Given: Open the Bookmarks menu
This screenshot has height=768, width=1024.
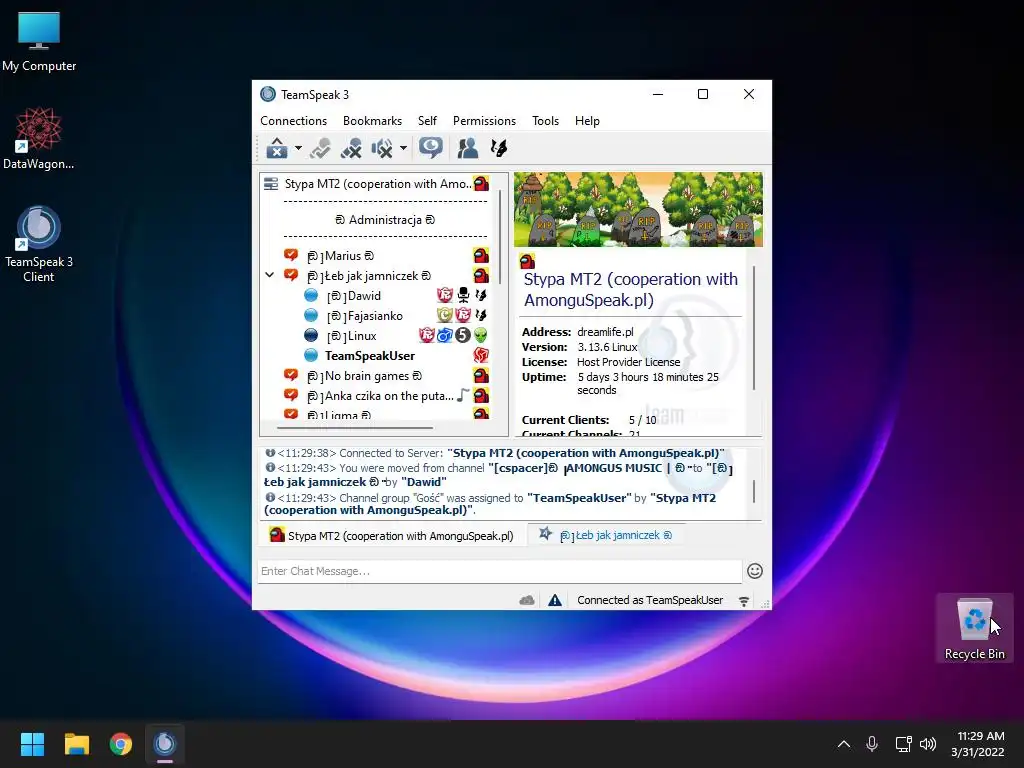Looking at the screenshot, I should [372, 121].
